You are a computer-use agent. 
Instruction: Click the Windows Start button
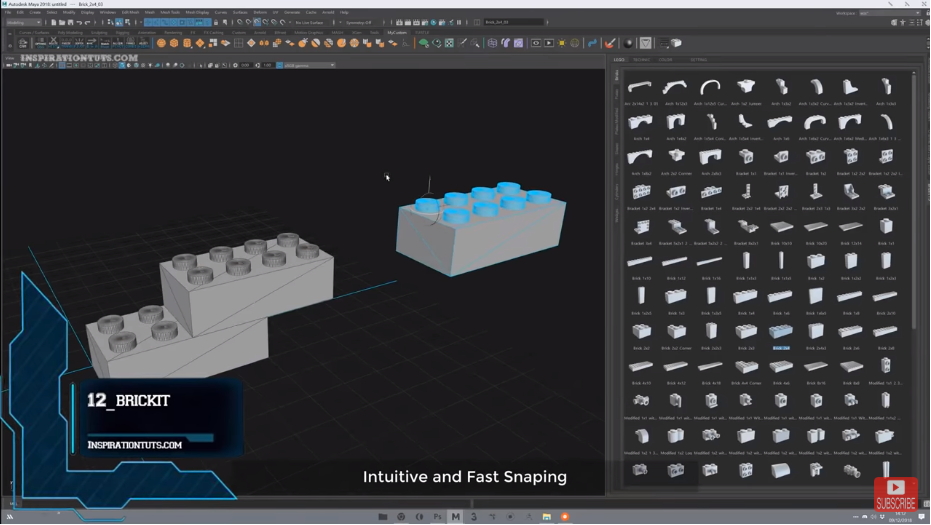10,517
